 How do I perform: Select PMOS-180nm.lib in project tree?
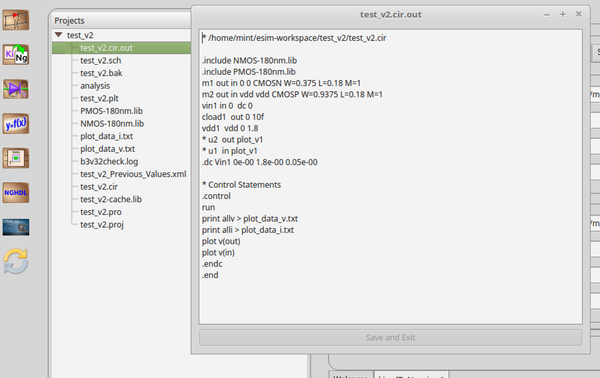click(111, 111)
